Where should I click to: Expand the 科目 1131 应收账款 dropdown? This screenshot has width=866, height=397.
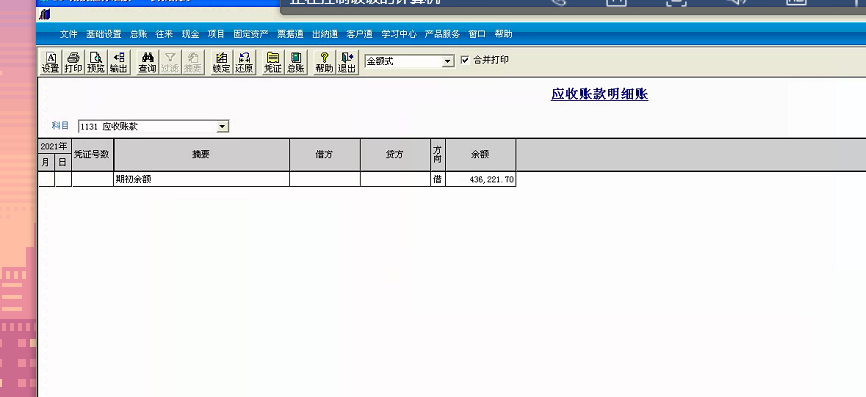pos(222,126)
